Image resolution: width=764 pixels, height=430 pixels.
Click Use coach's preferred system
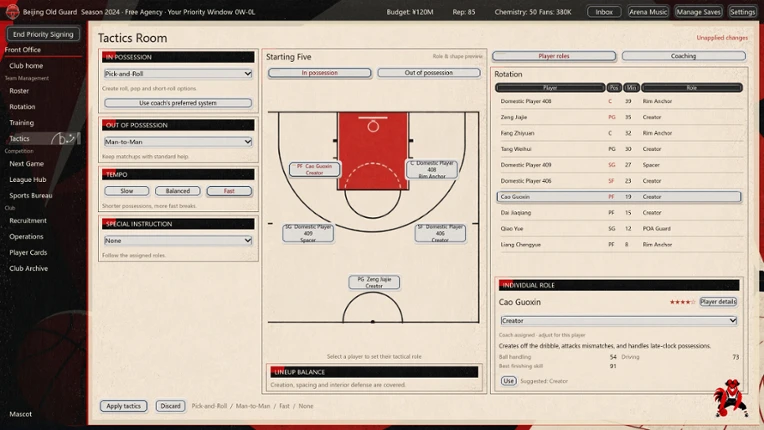pos(178,103)
